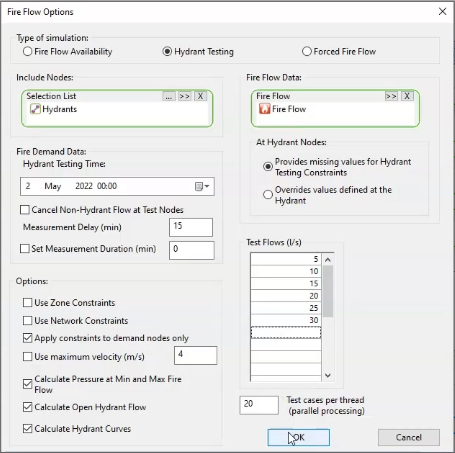Image resolution: width=455 pixels, height=453 pixels.
Task: Select Forced Fire Flow simulation type
Action: click(x=307, y=51)
